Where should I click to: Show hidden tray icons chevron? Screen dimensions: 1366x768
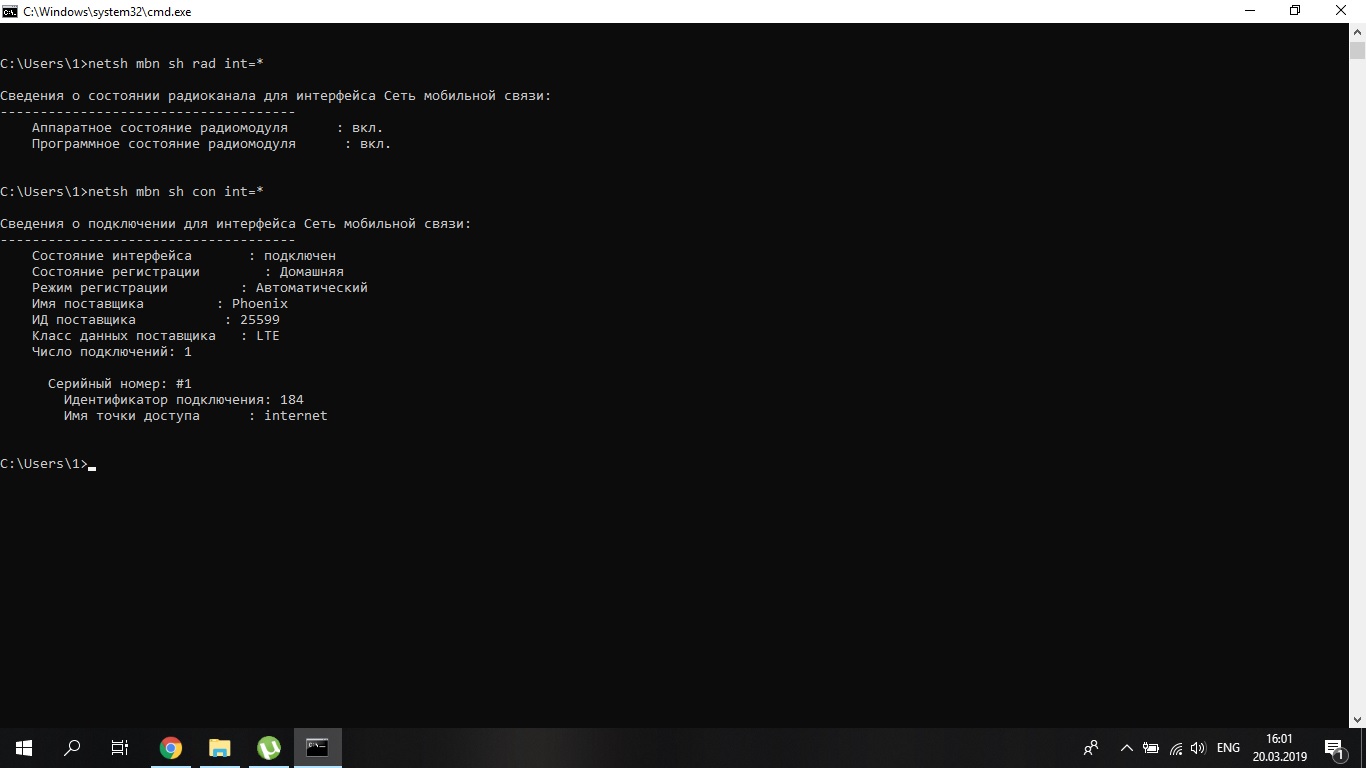pyautogui.click(x=1127, y=748)
